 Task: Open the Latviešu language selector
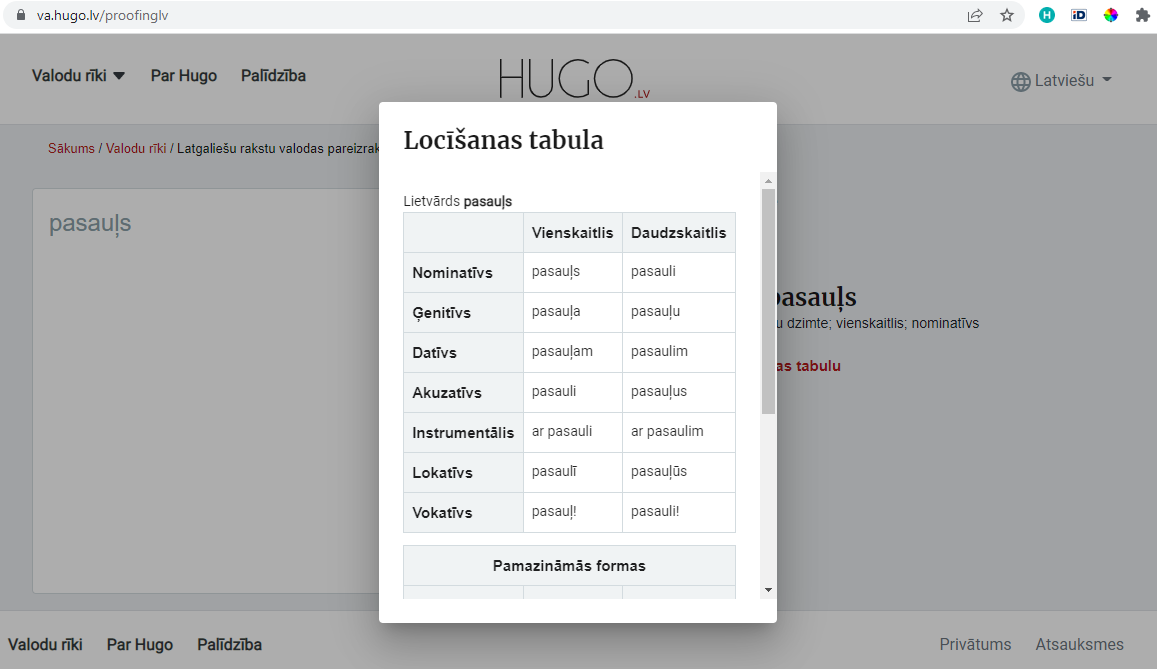pos(1062,81)
